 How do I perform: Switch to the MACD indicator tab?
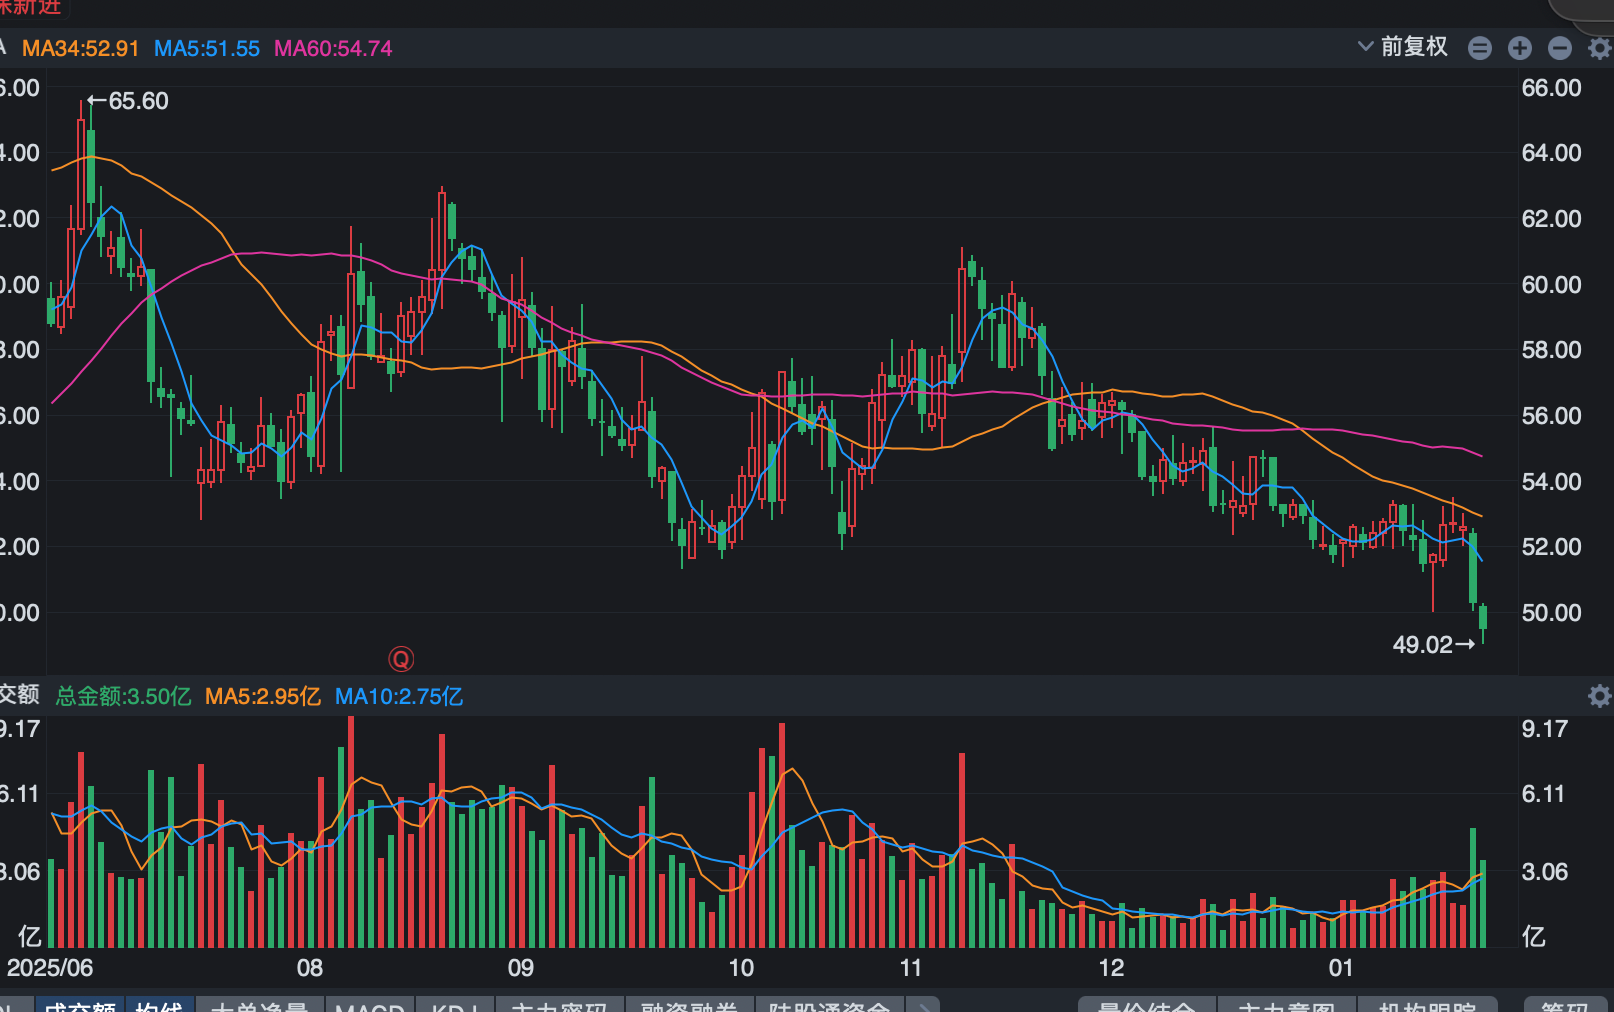369,1006
